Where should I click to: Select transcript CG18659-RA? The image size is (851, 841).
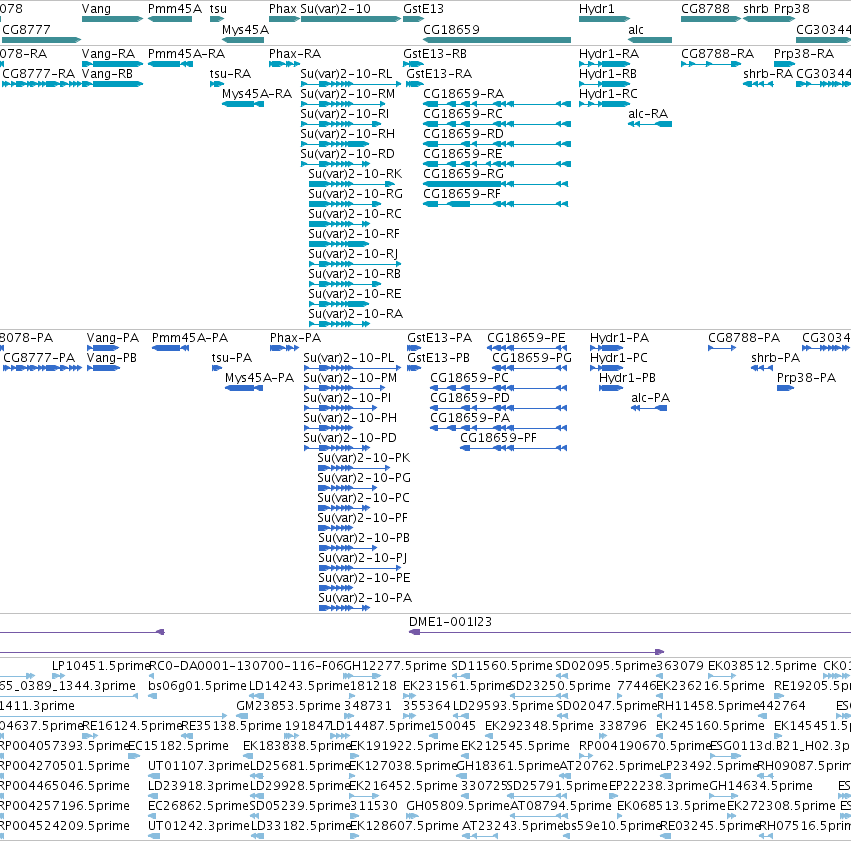(497, 104)
